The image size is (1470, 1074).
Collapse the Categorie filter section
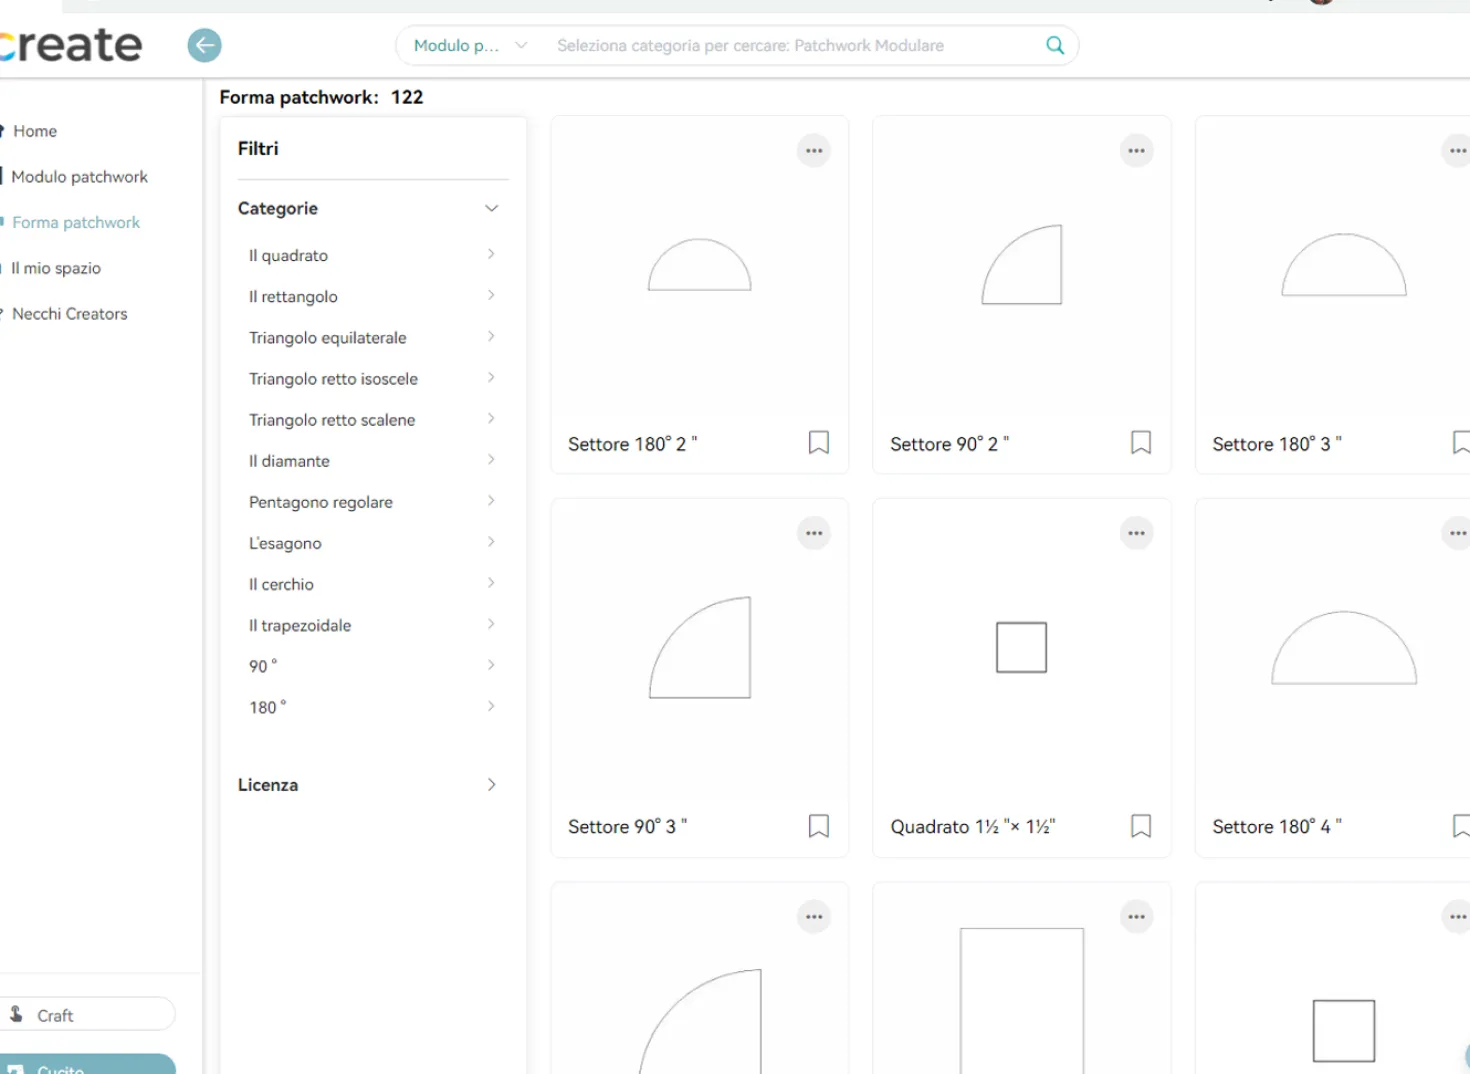click(x=491, y=208)
